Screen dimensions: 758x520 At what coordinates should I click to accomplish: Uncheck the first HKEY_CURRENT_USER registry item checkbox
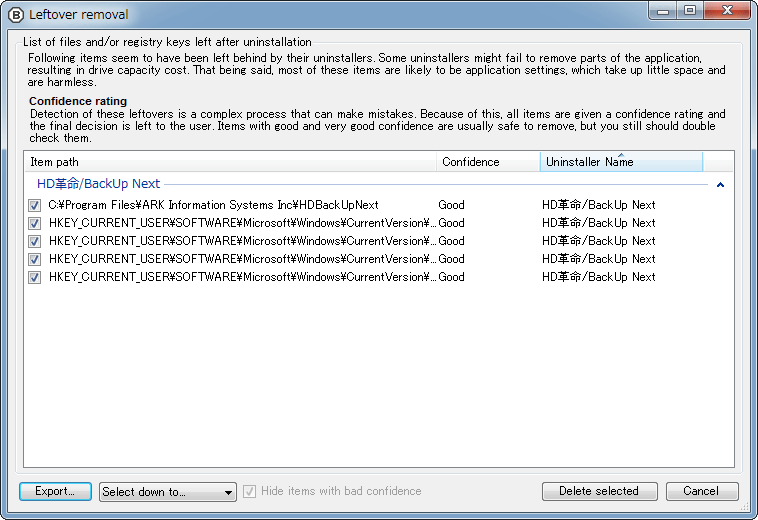coord(34,223)
